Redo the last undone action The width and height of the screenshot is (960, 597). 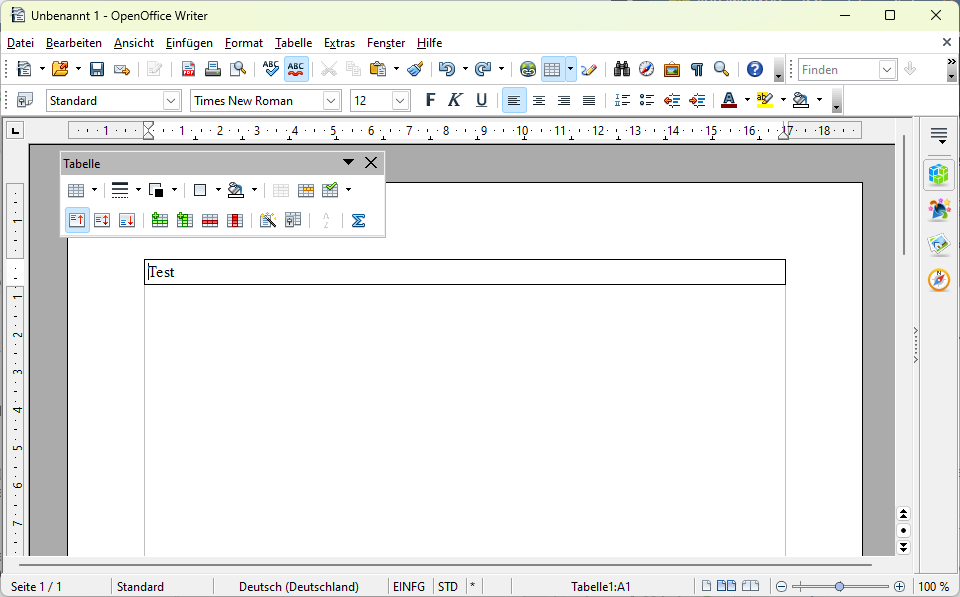point(483,69)
